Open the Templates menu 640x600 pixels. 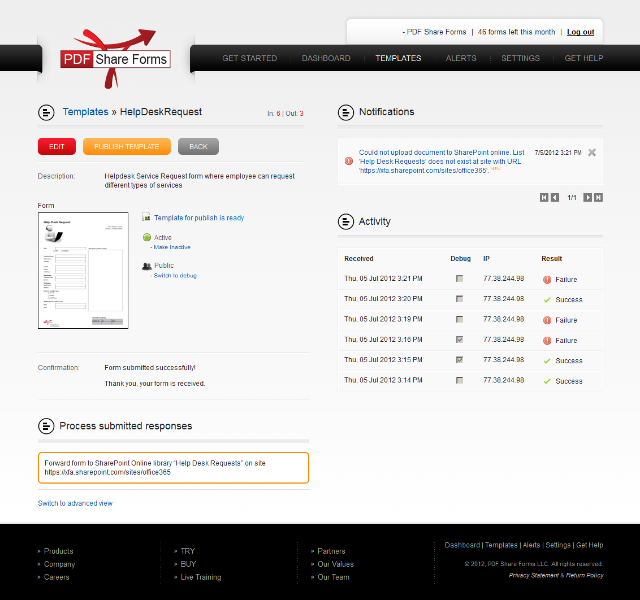tap(398, 58)
